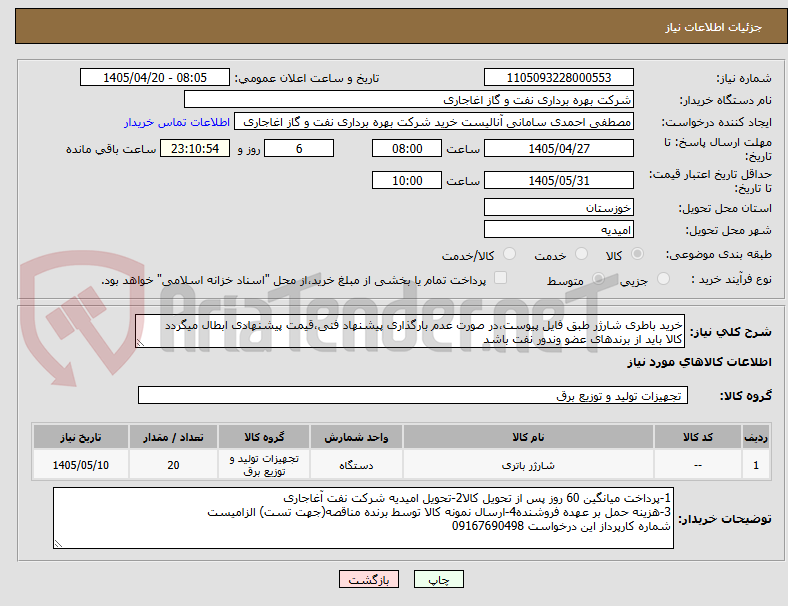Click the general need description text area

coord(410,332)
